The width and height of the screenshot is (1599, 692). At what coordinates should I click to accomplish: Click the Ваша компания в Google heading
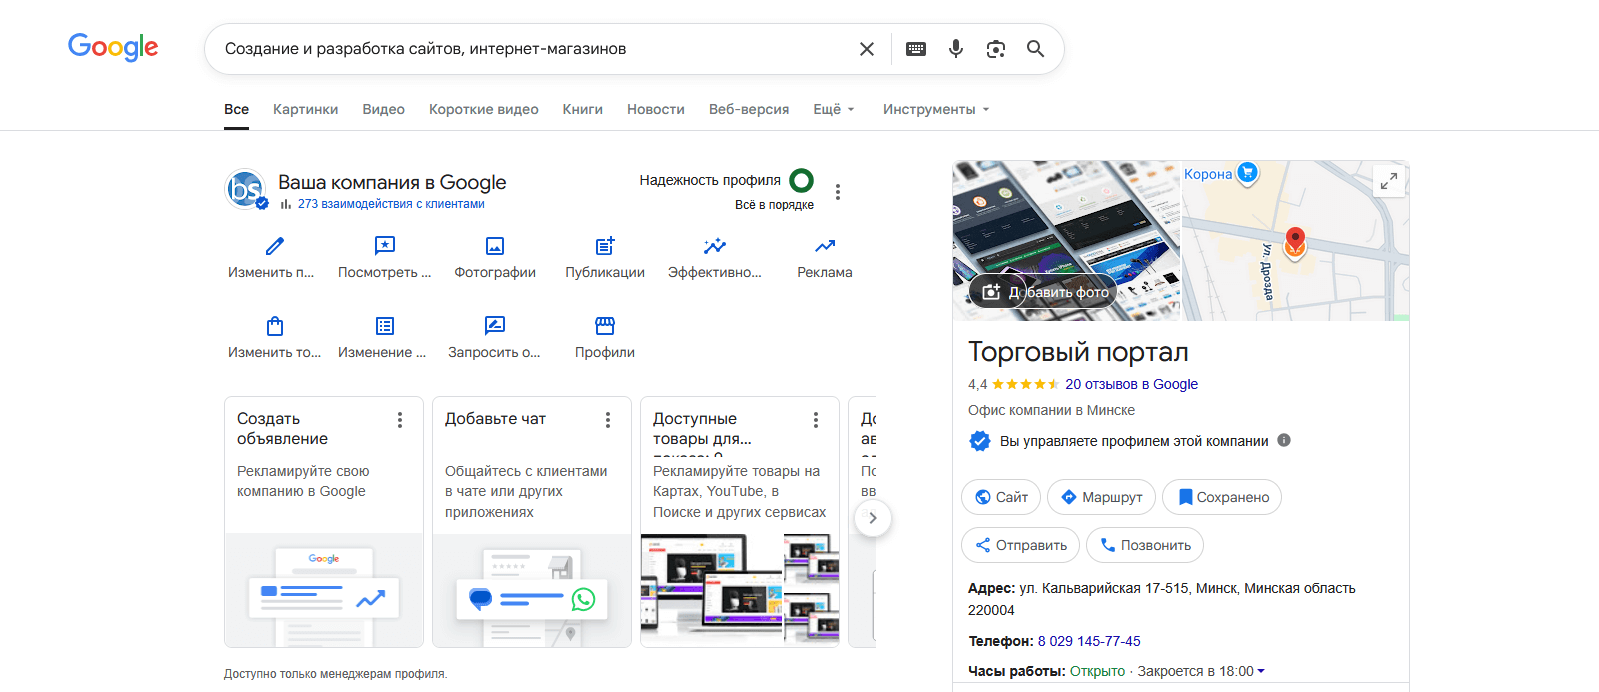pos(392,182)
